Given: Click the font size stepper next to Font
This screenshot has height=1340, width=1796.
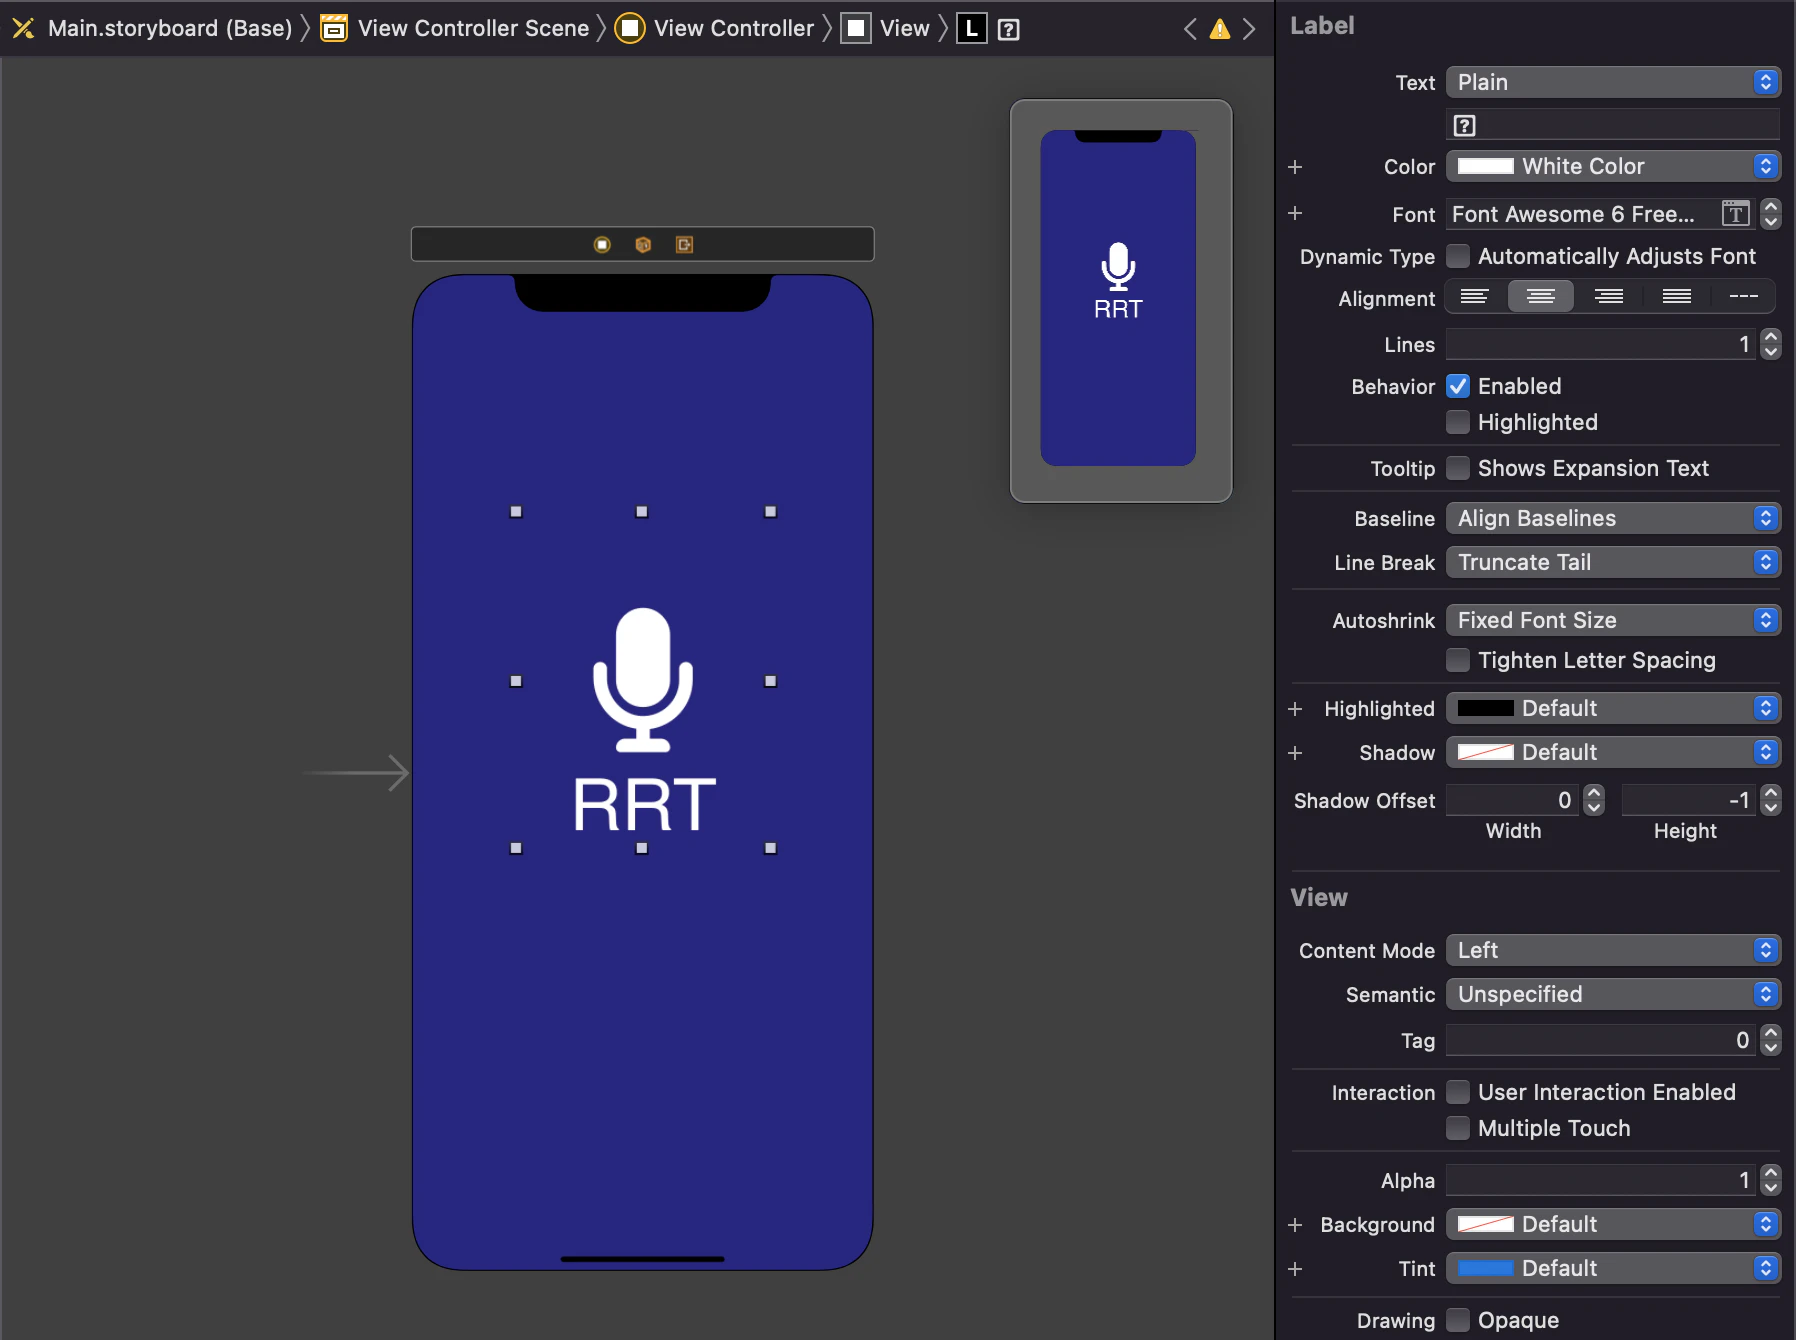Looking at the screenshot, I should coord(1771,214).
